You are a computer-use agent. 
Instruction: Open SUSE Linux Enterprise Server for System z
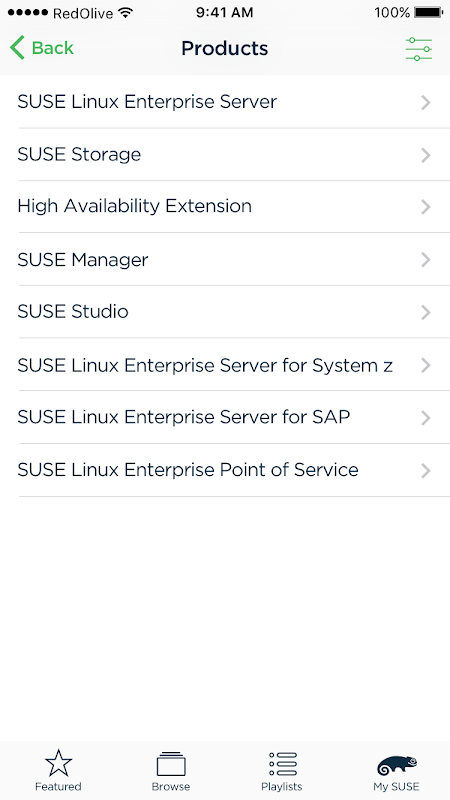click(225, 365)
